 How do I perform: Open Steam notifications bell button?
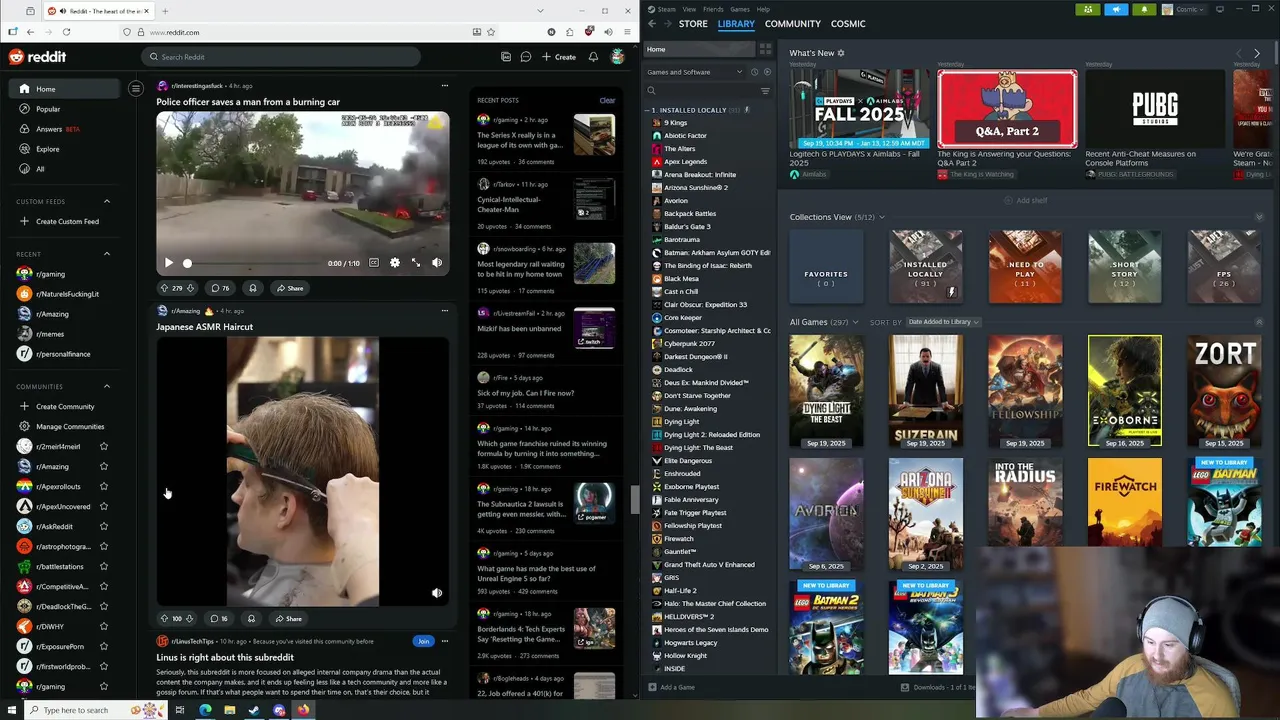[x=1144, y=9]
